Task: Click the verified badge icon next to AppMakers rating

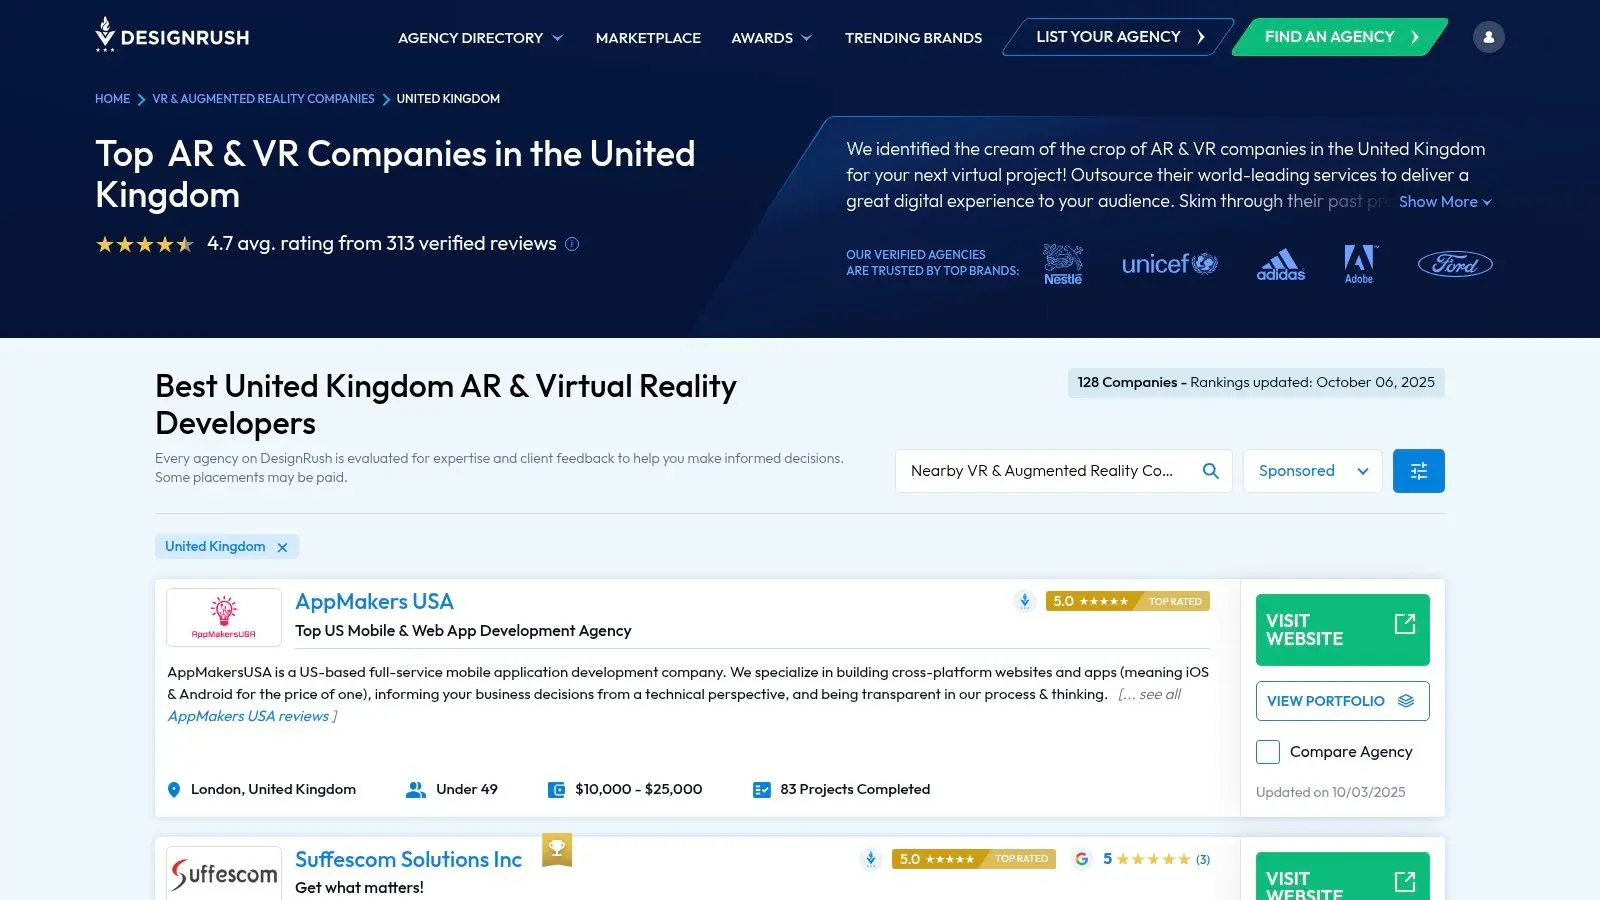Action: (1024, 601)
